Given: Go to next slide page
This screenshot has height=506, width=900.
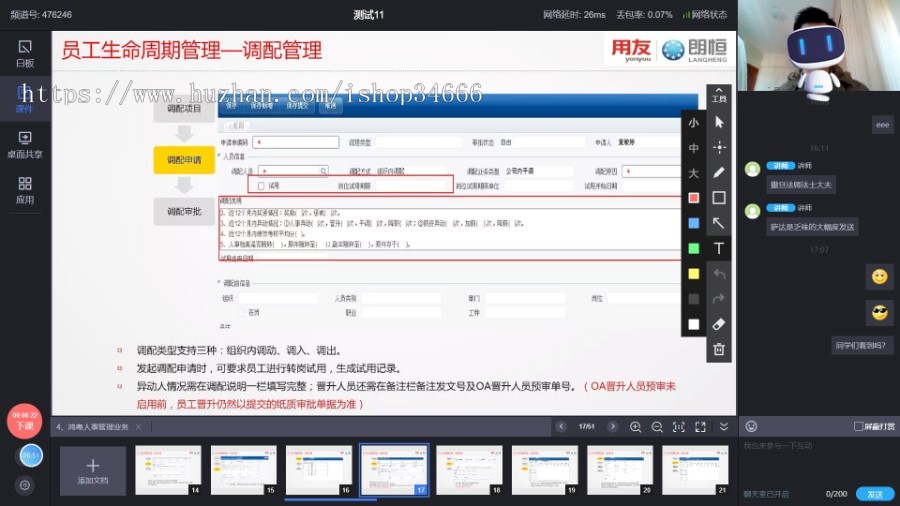Looking at the screenshot, I should (612, 426).
